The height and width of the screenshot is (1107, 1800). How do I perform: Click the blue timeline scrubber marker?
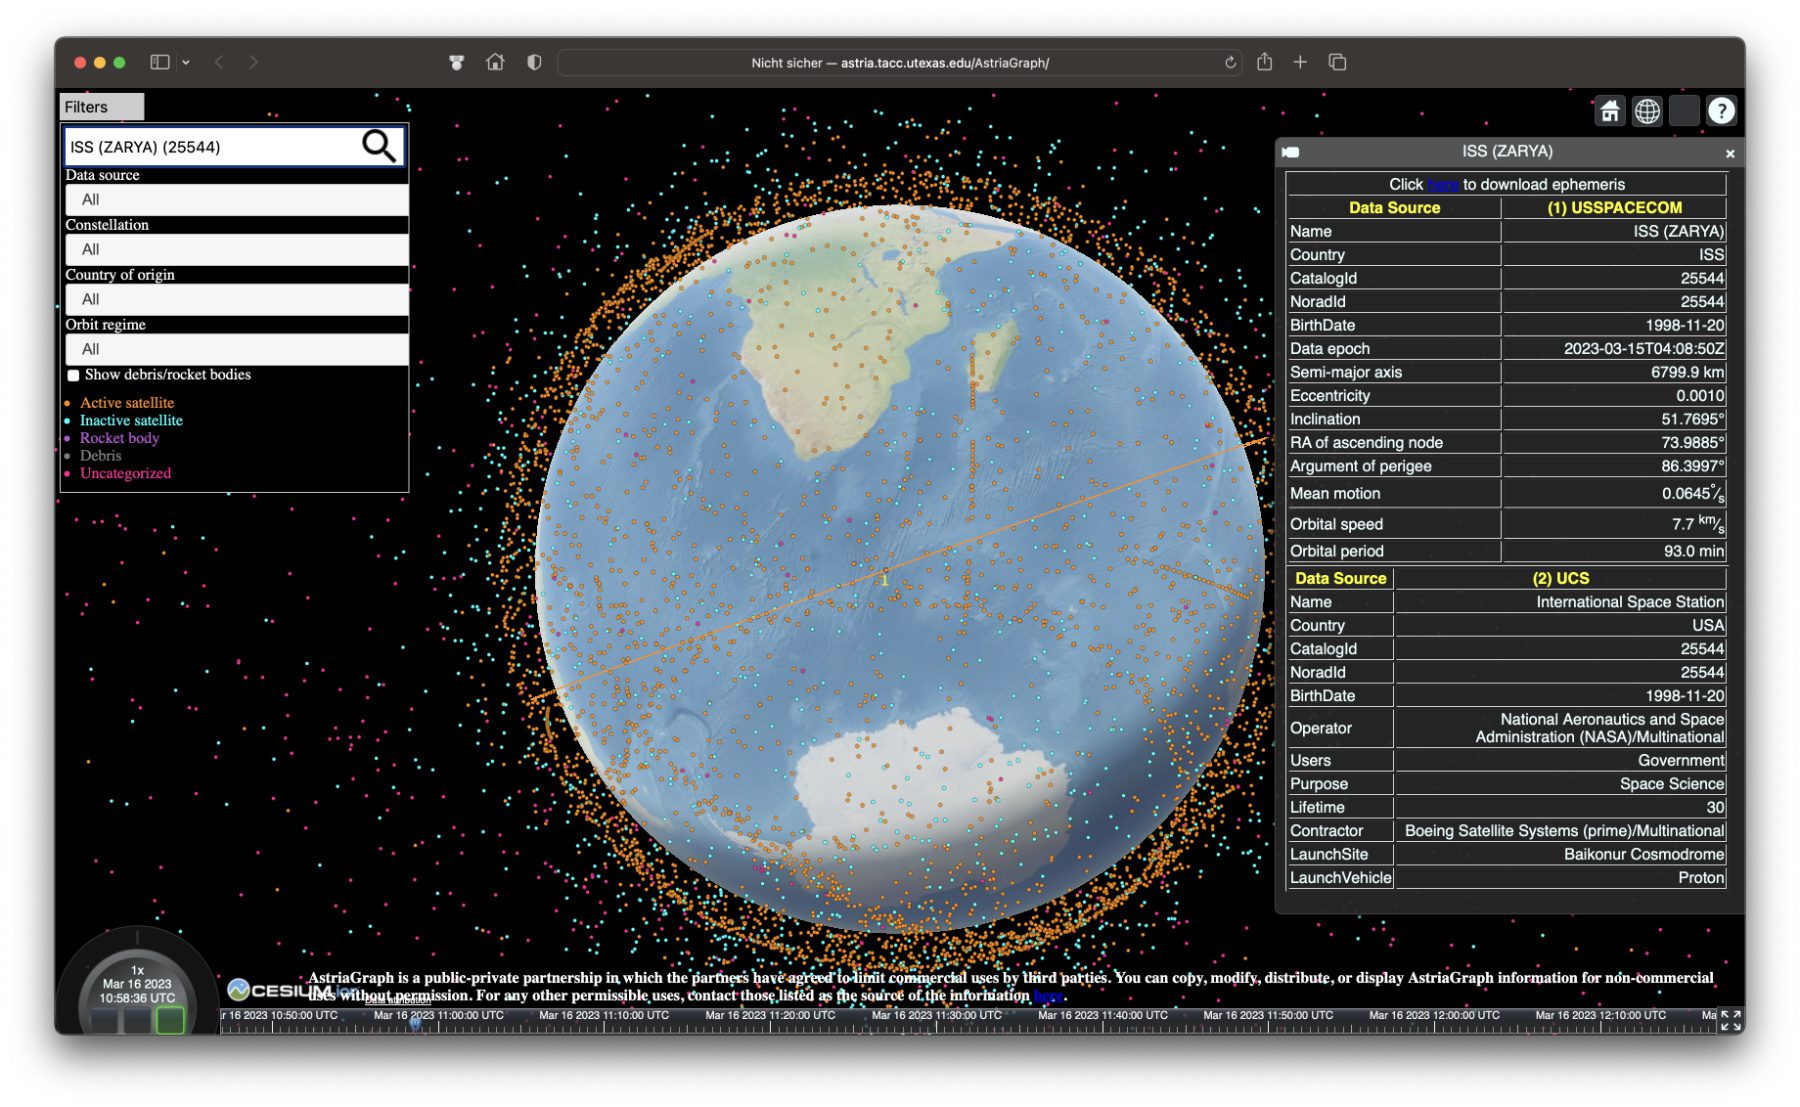point(415,1022)
